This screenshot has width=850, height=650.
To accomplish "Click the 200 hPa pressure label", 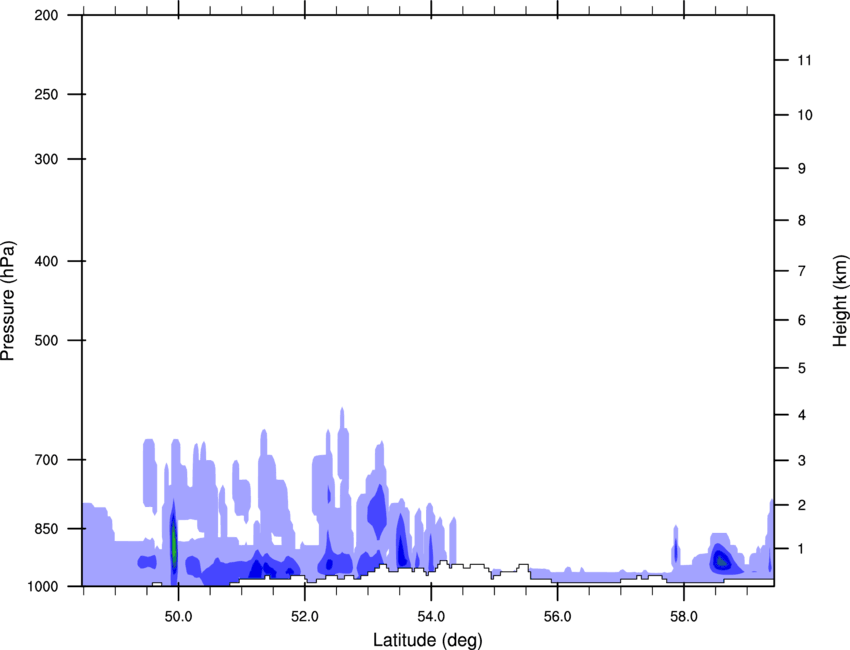I will tap(46, 15).
